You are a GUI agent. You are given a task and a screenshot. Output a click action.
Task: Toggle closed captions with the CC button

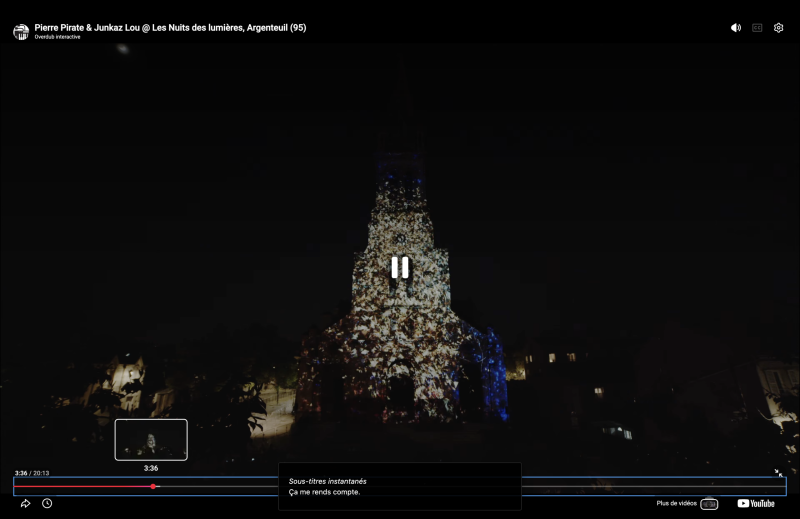[757, 28]
